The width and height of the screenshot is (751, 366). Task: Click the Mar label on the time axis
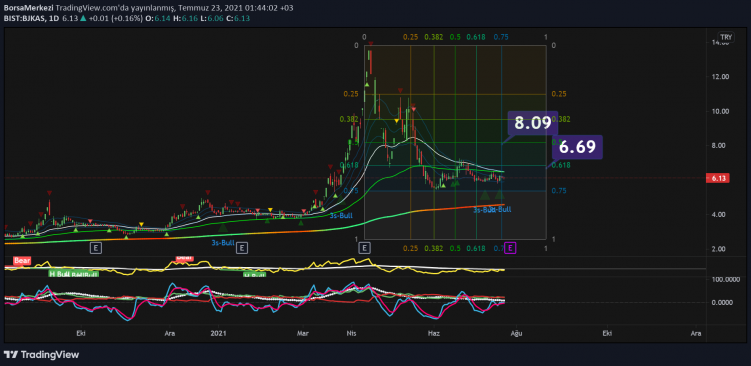click(x=302, y=333)
